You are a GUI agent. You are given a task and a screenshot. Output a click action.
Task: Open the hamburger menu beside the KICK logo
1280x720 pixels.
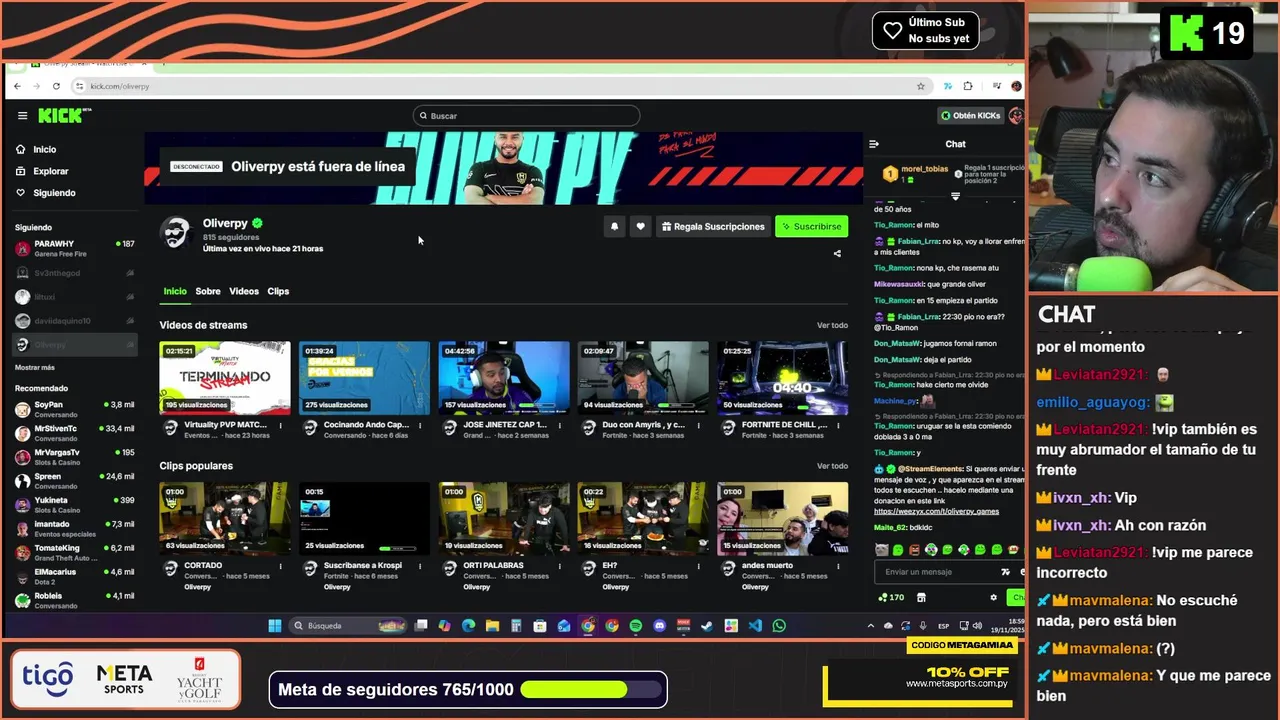(x=22, y=116)
